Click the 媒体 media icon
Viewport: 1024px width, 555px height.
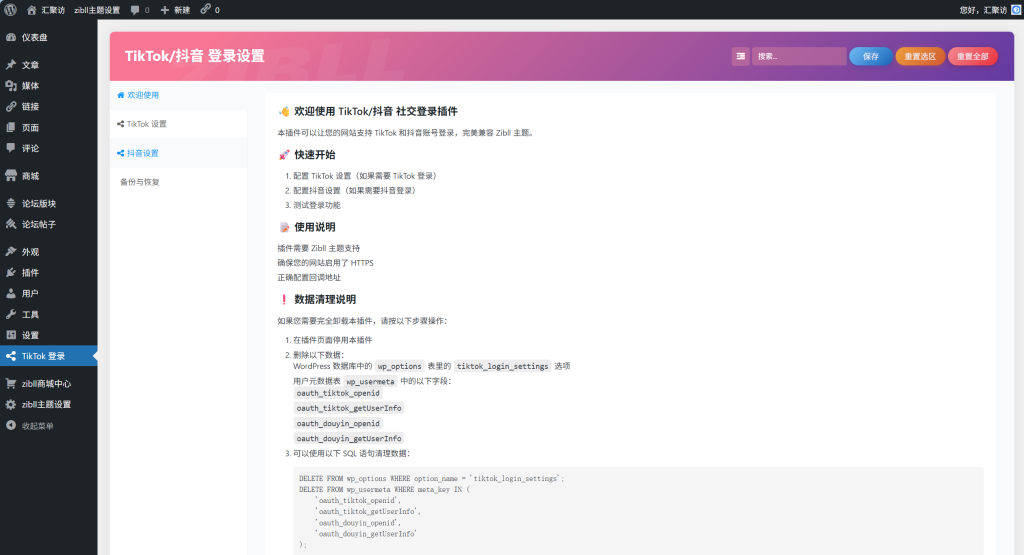(11, 86)
